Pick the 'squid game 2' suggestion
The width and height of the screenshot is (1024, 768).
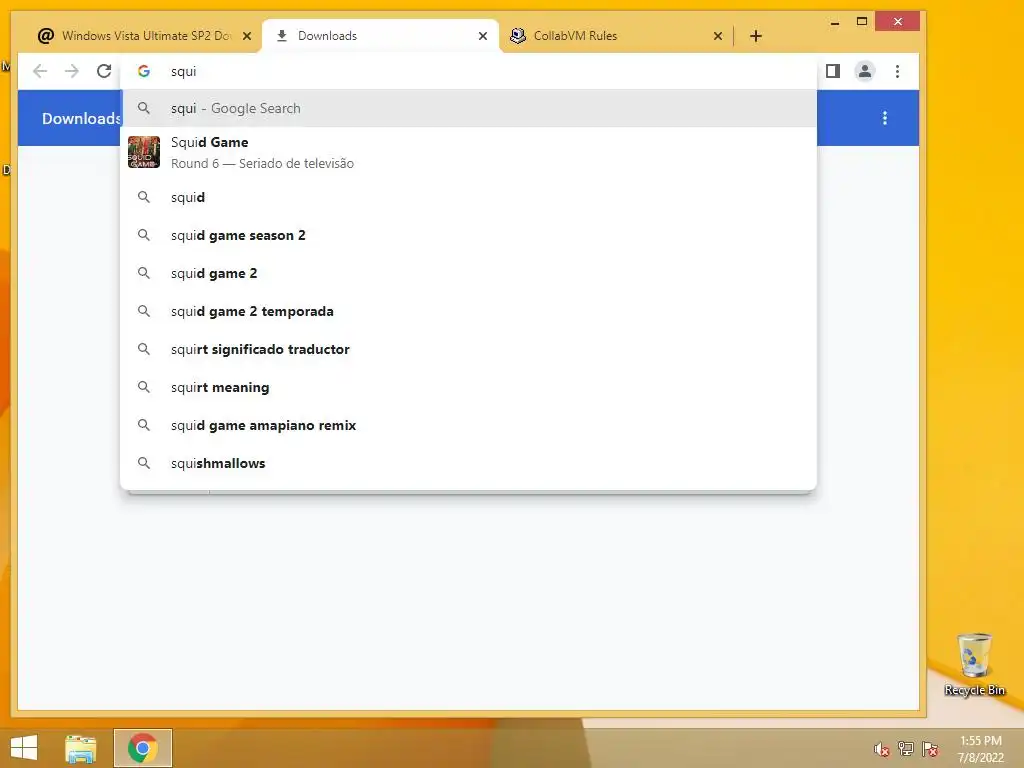(468, 273)
